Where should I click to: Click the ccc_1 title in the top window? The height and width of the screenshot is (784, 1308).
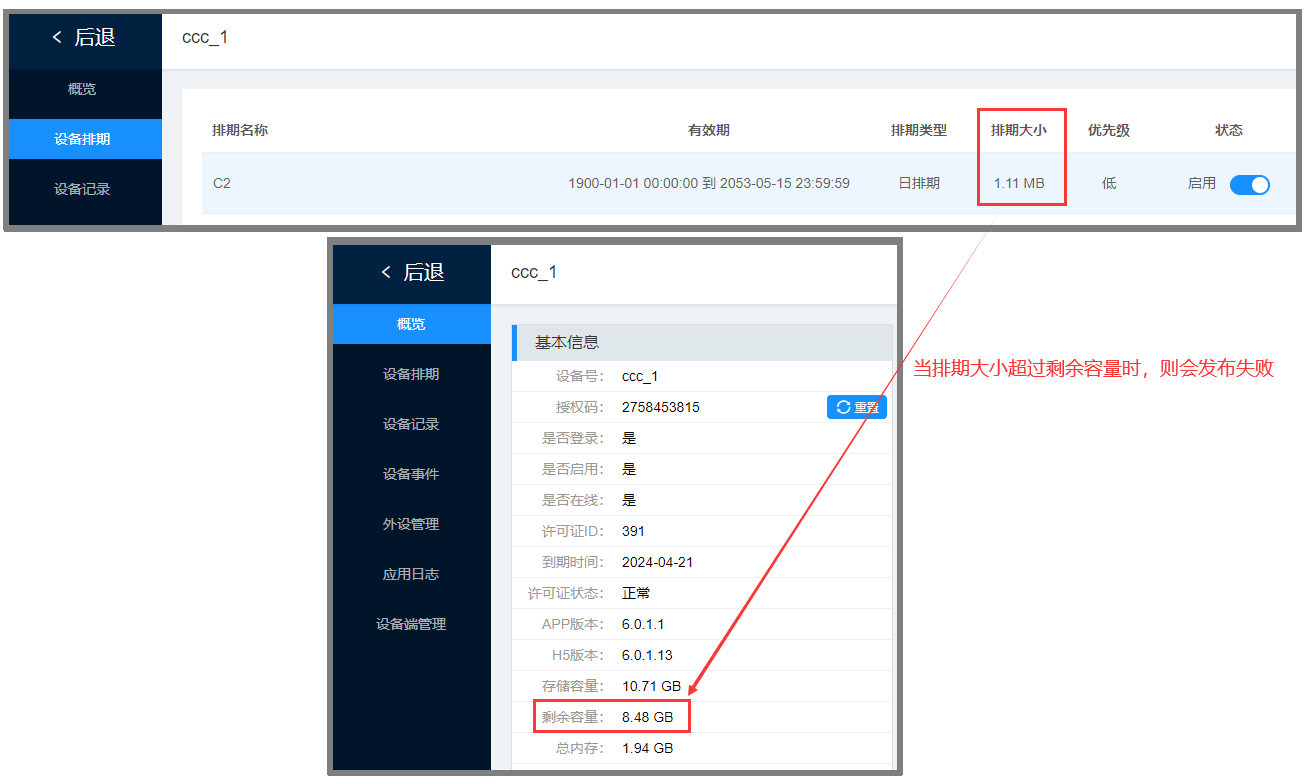[205, 37]
